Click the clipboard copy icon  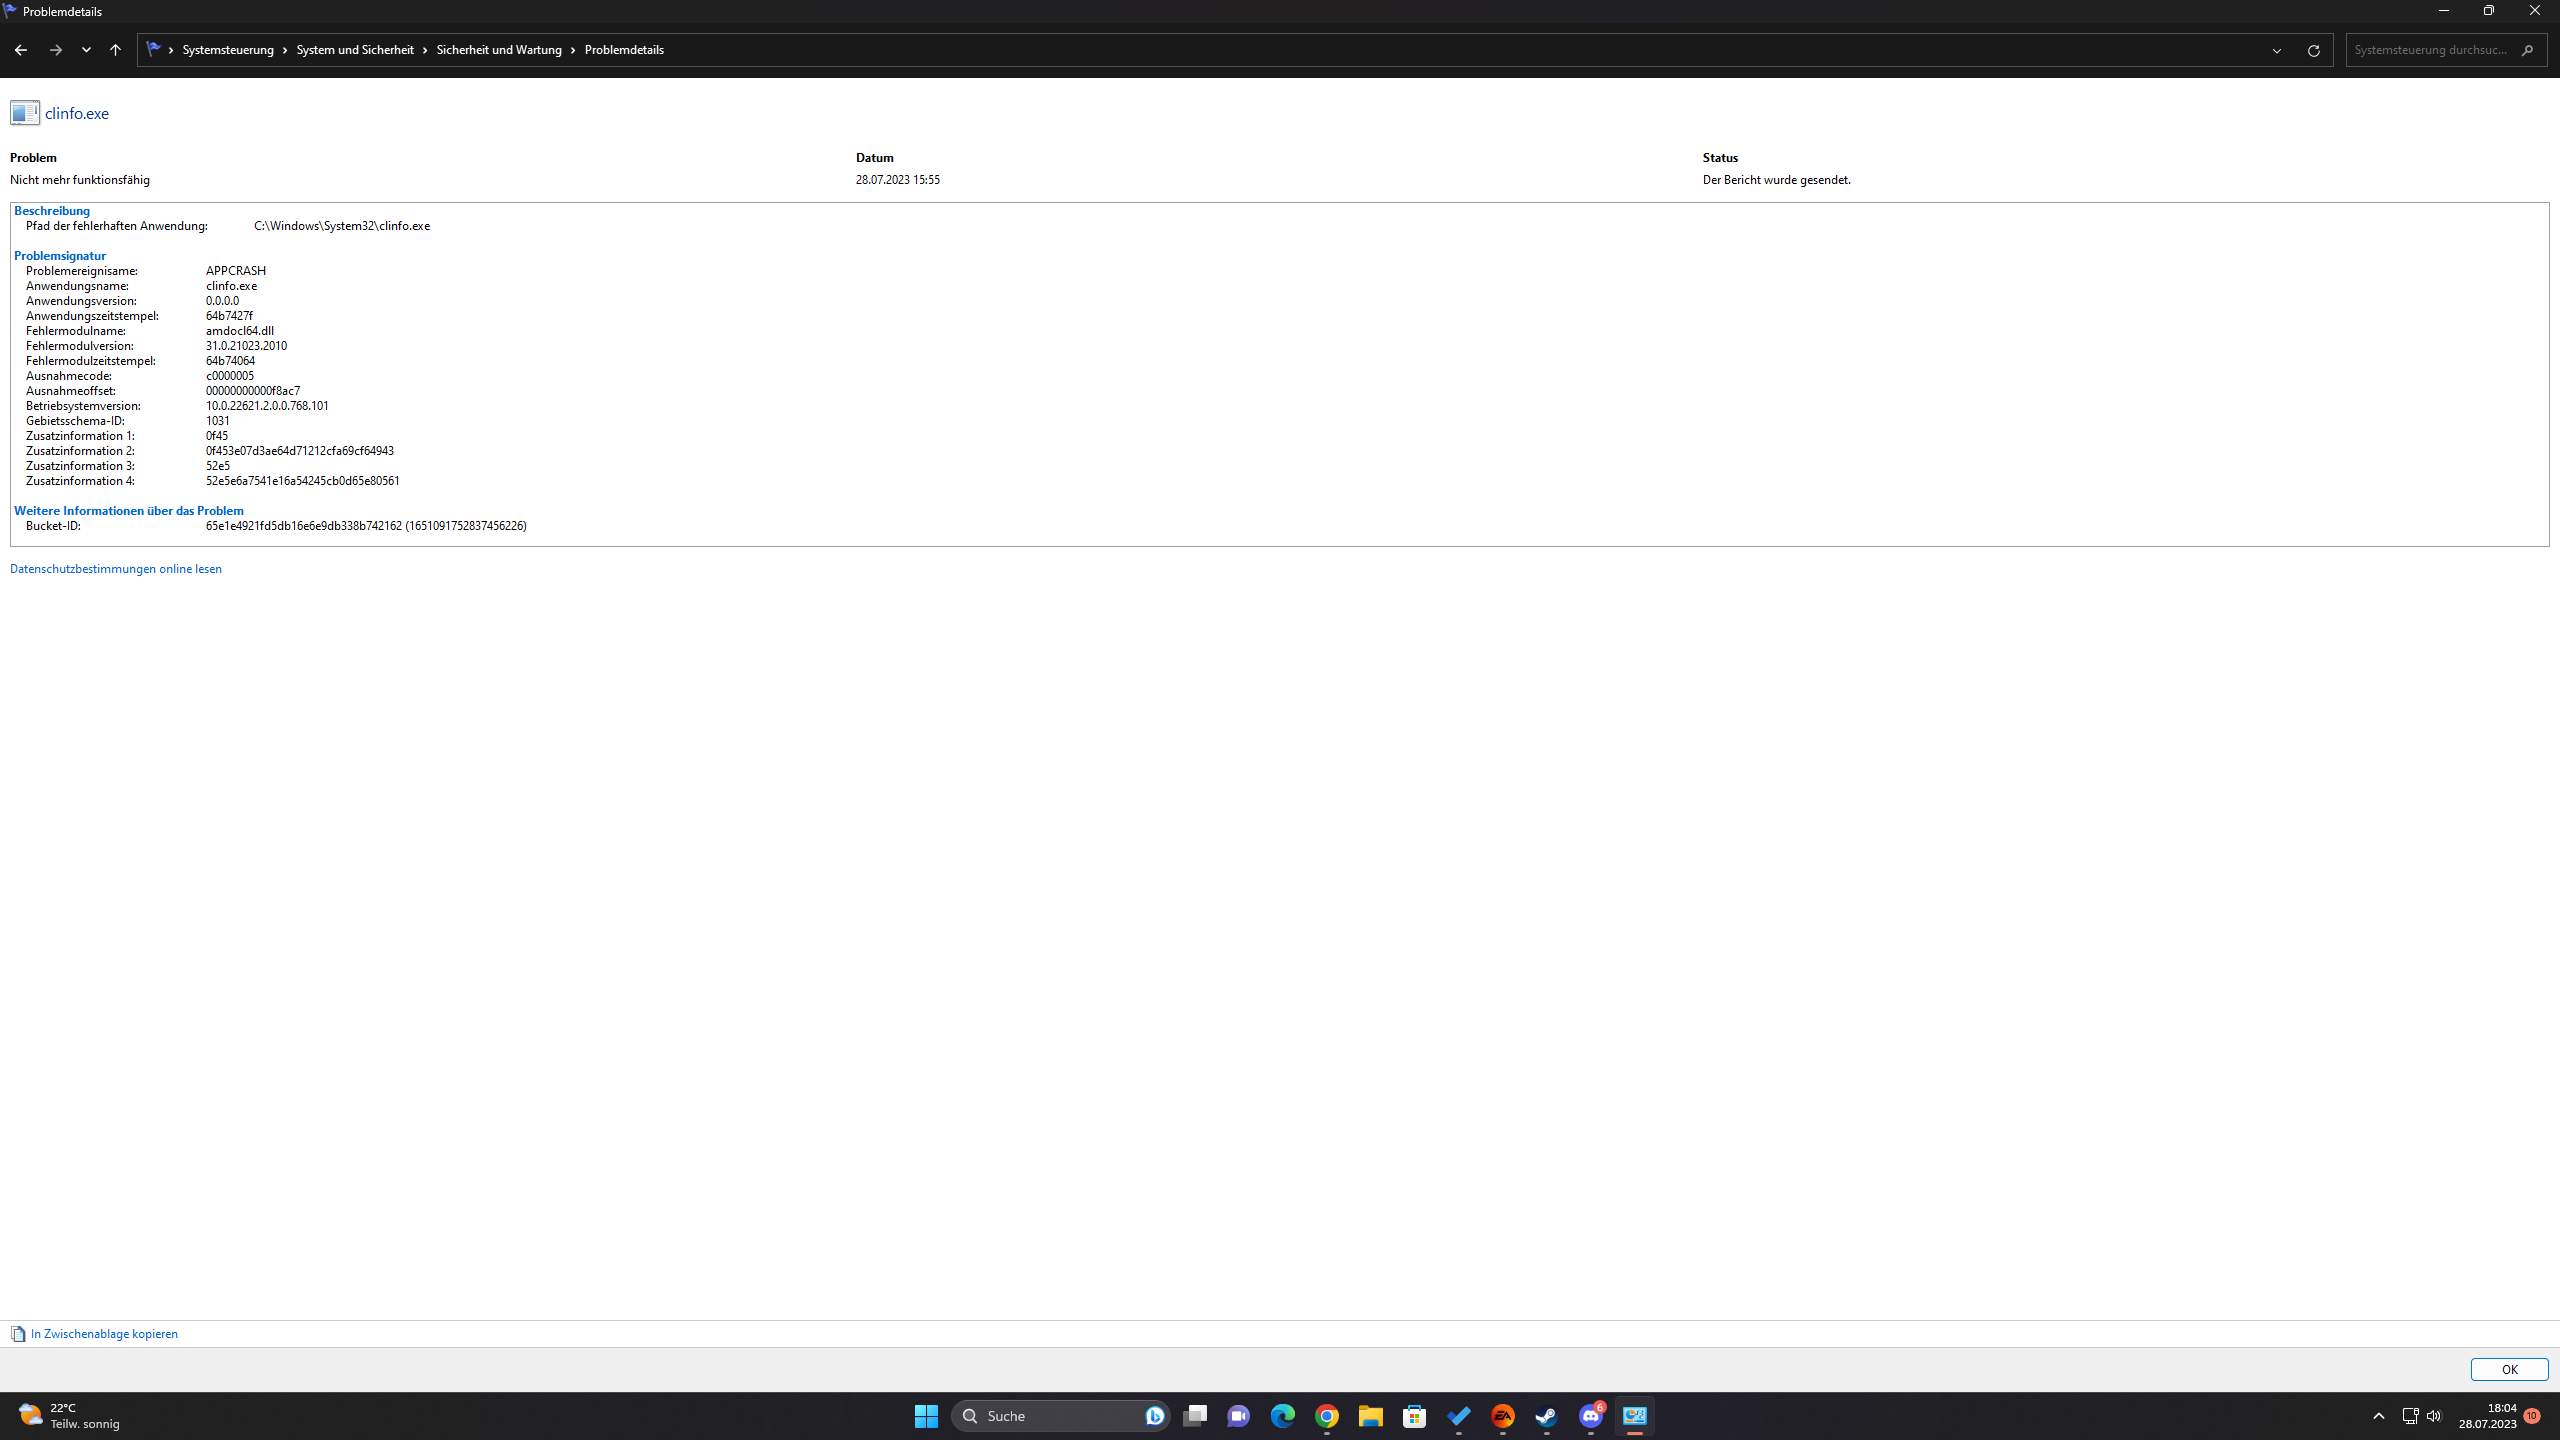pos(18,1334)
